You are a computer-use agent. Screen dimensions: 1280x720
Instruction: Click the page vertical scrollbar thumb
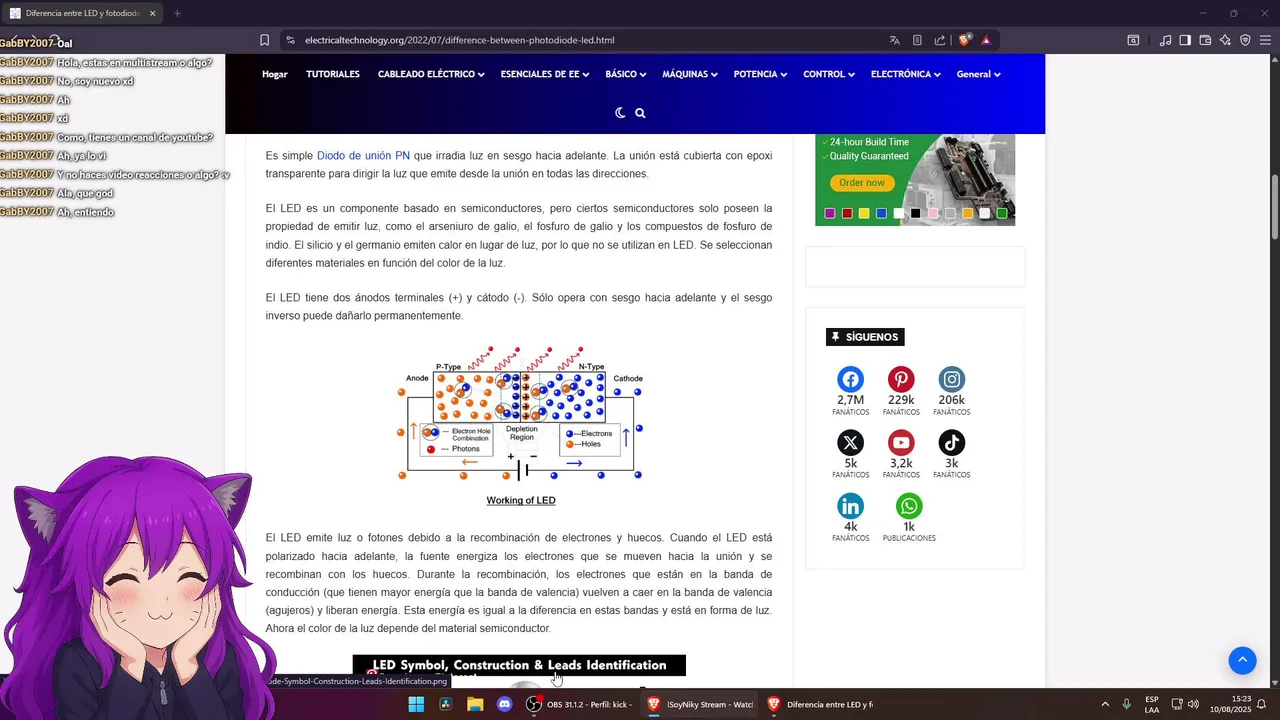click(x=1275, y=207)
